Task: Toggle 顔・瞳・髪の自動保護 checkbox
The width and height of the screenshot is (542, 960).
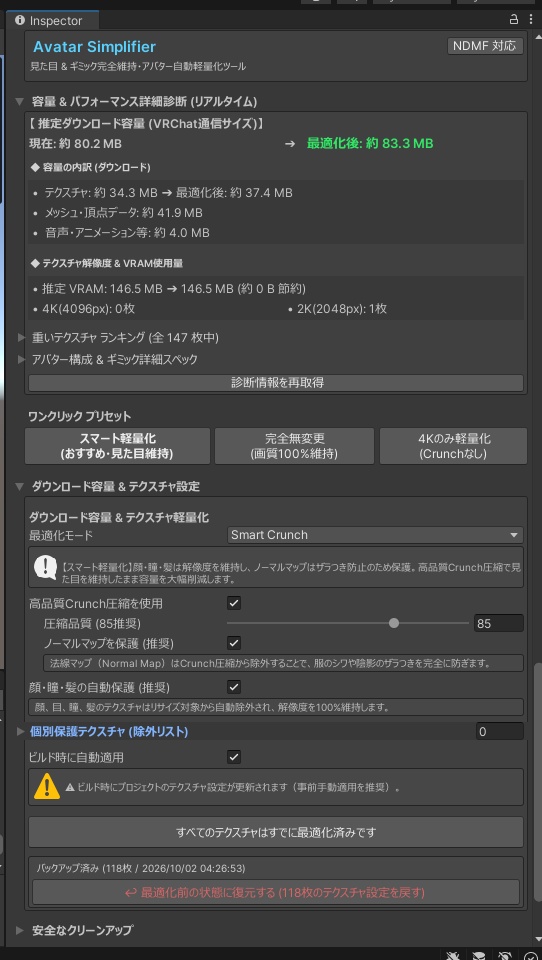Action: pos(234,687)
